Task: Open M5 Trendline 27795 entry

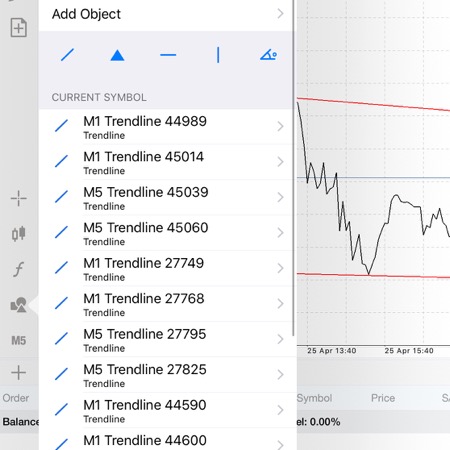Action: 168,339
